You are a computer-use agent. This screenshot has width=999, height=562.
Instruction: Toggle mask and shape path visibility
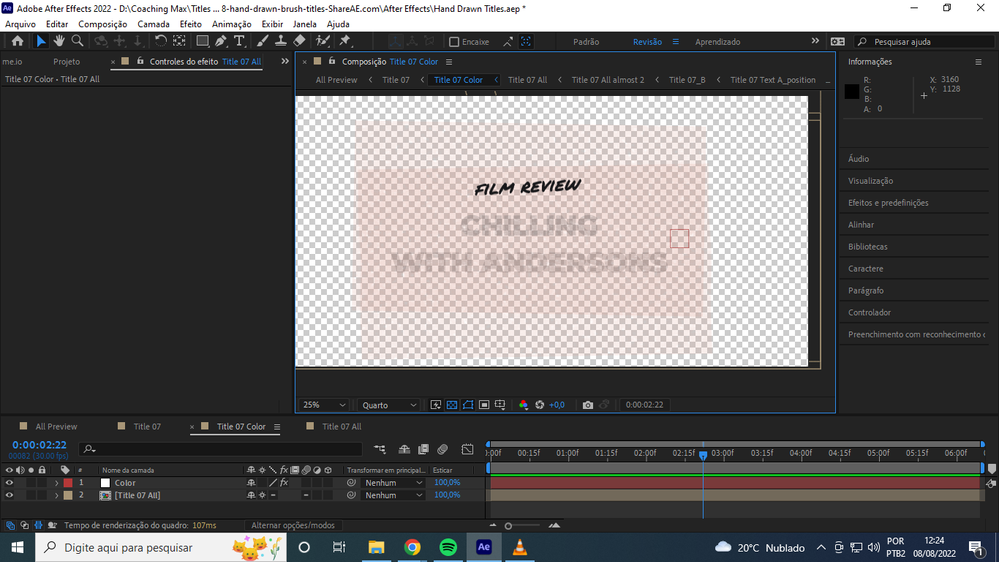(468, 405)
